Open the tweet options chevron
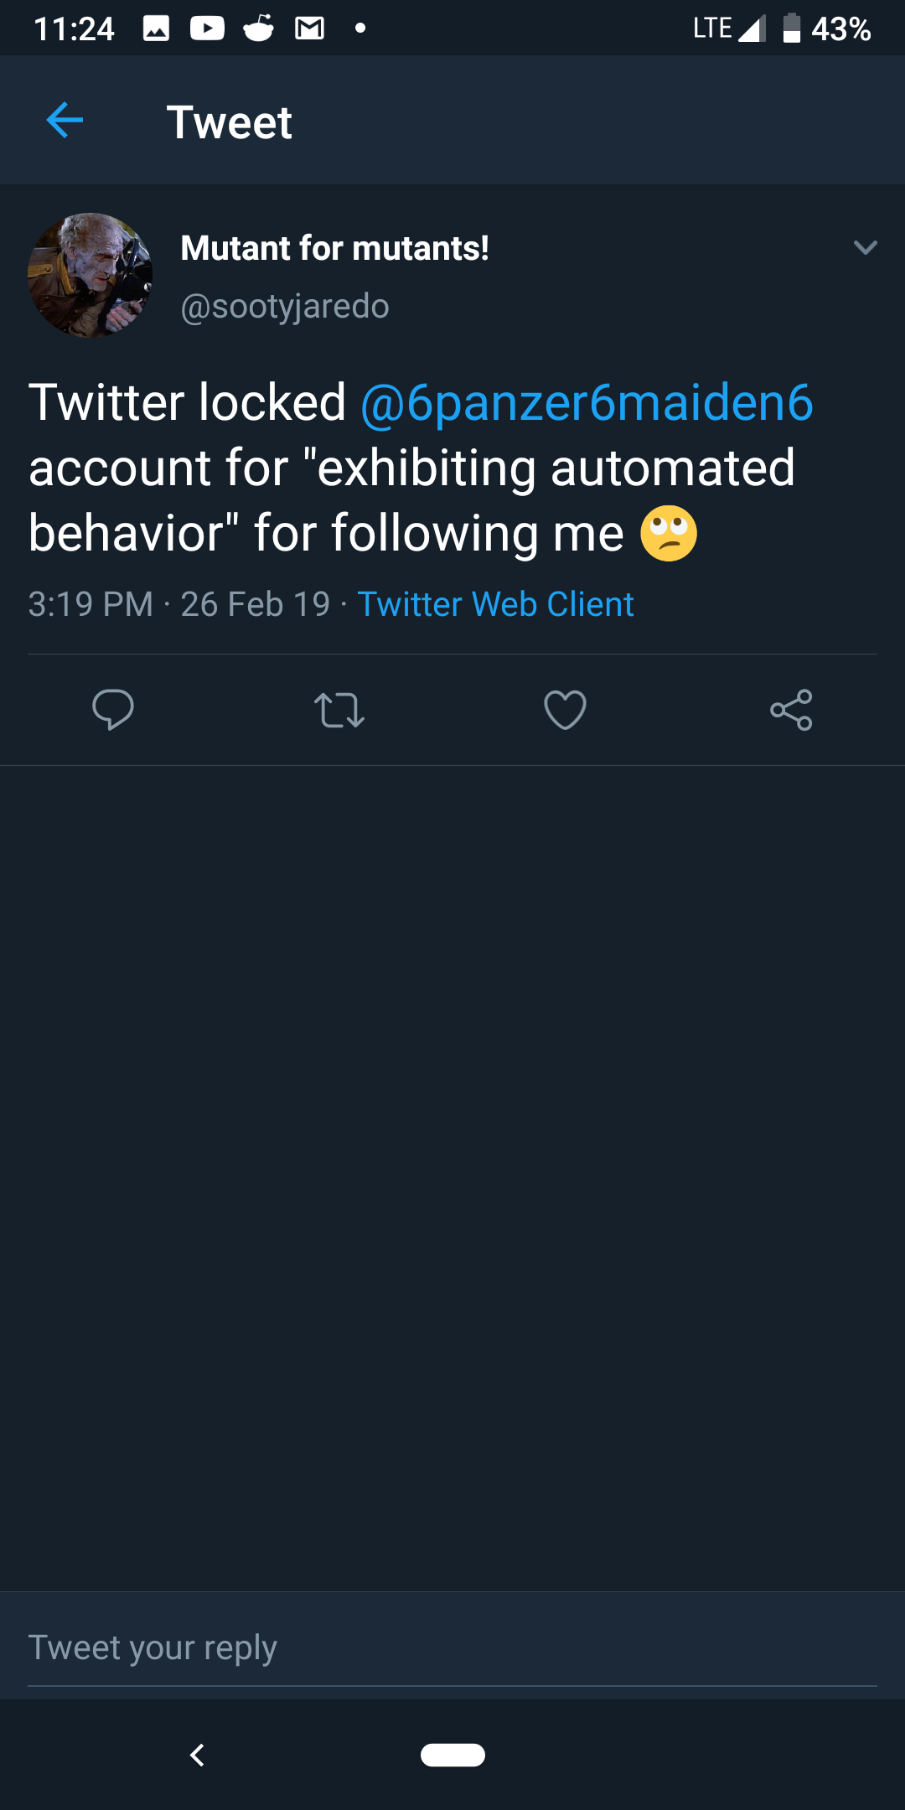The height and width of the screenshot is (1810, 905). pos(865,247)
